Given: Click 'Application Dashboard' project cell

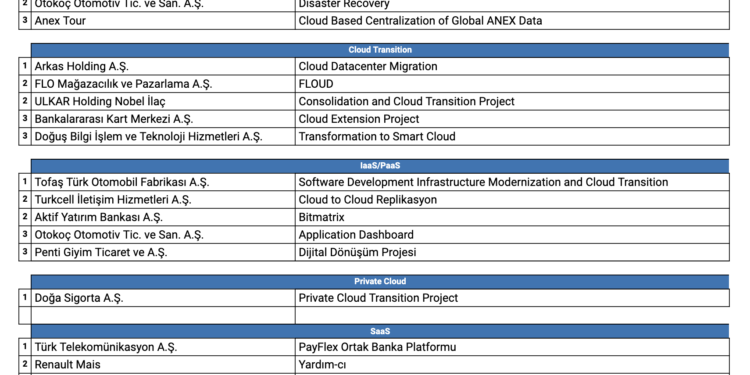Looking at the screenshot, I should [x=512, y=235].
